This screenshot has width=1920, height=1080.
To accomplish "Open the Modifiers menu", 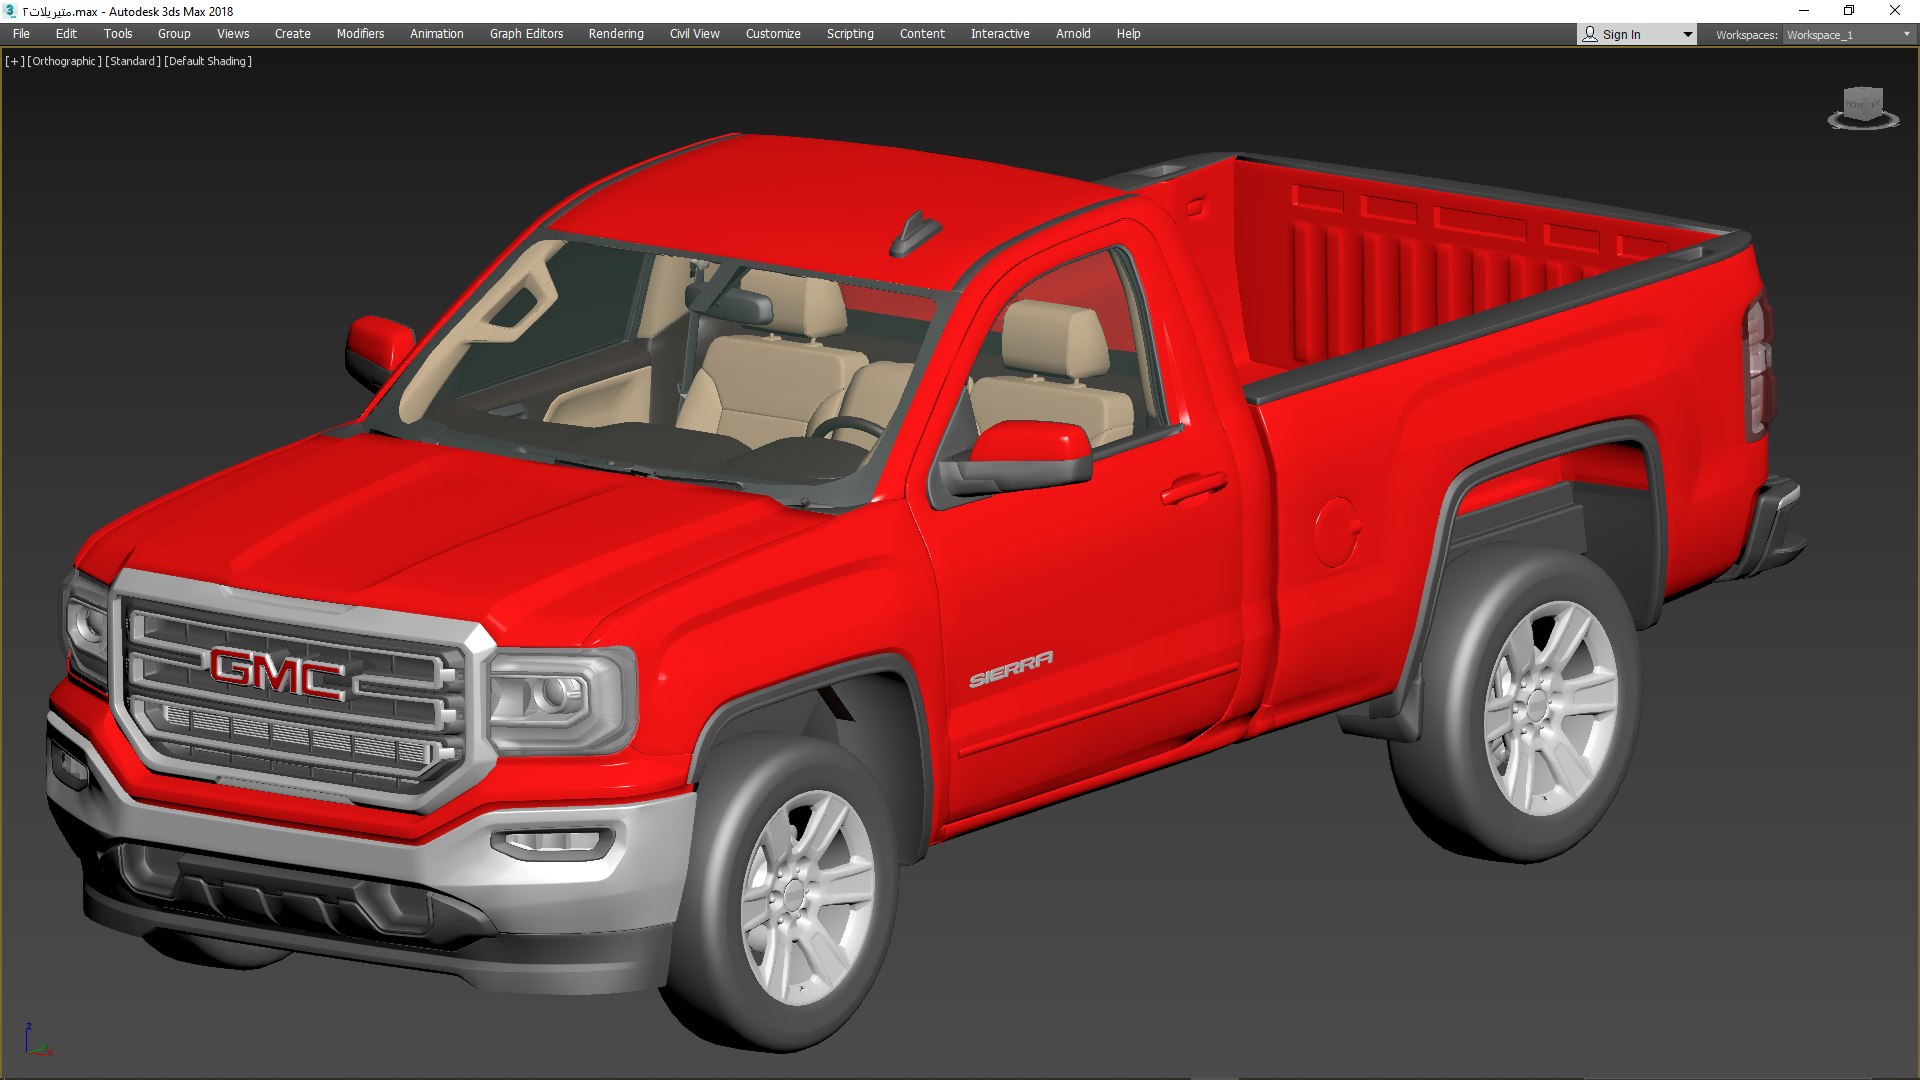I will (x=360, y=34).
